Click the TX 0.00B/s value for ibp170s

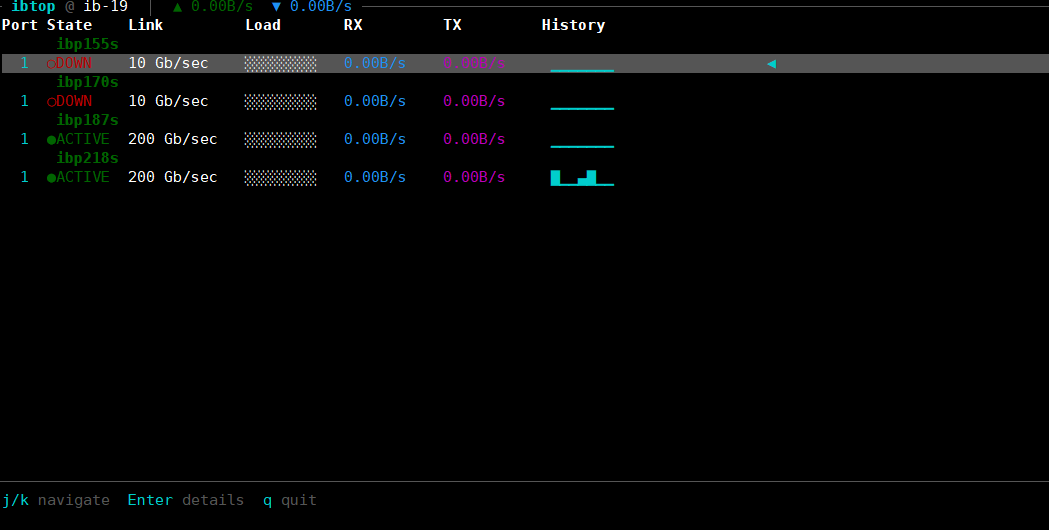[x=474, y=102]
